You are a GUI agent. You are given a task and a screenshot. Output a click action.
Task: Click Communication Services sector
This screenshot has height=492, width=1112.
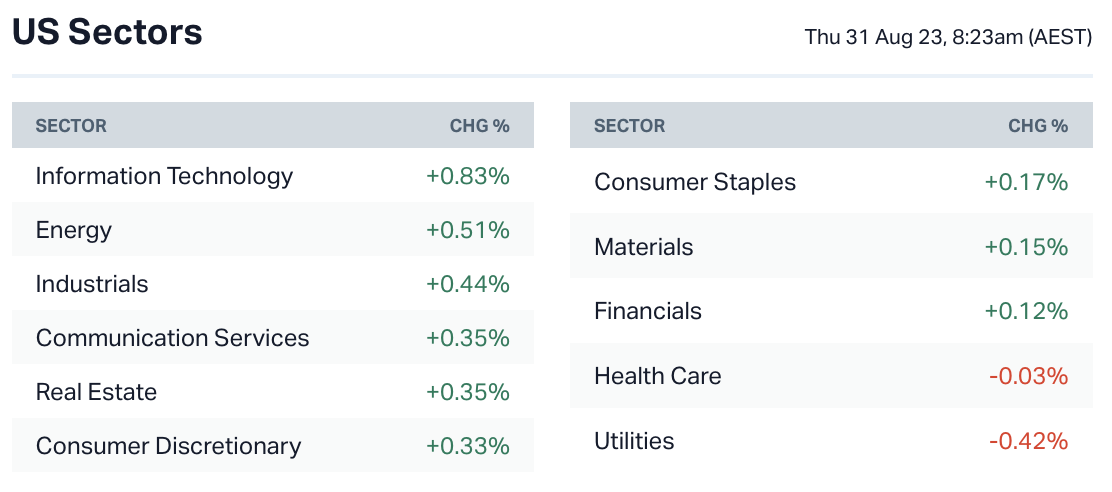click(x=172, y=338)
